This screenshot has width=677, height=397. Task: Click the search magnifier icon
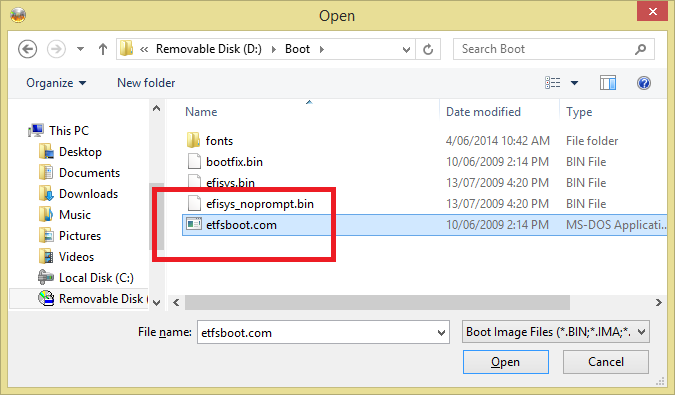pyautogui.click(x=640, y=49)
